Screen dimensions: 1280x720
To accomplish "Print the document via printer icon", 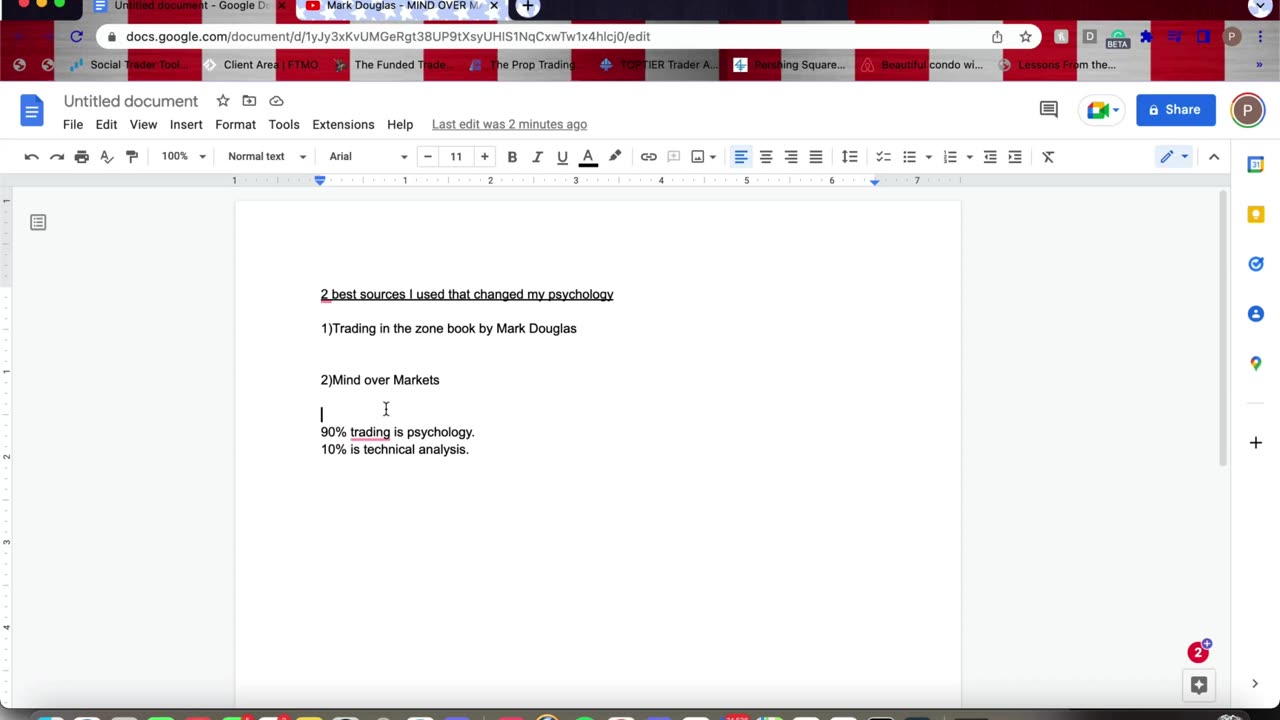I will [82, 157].
